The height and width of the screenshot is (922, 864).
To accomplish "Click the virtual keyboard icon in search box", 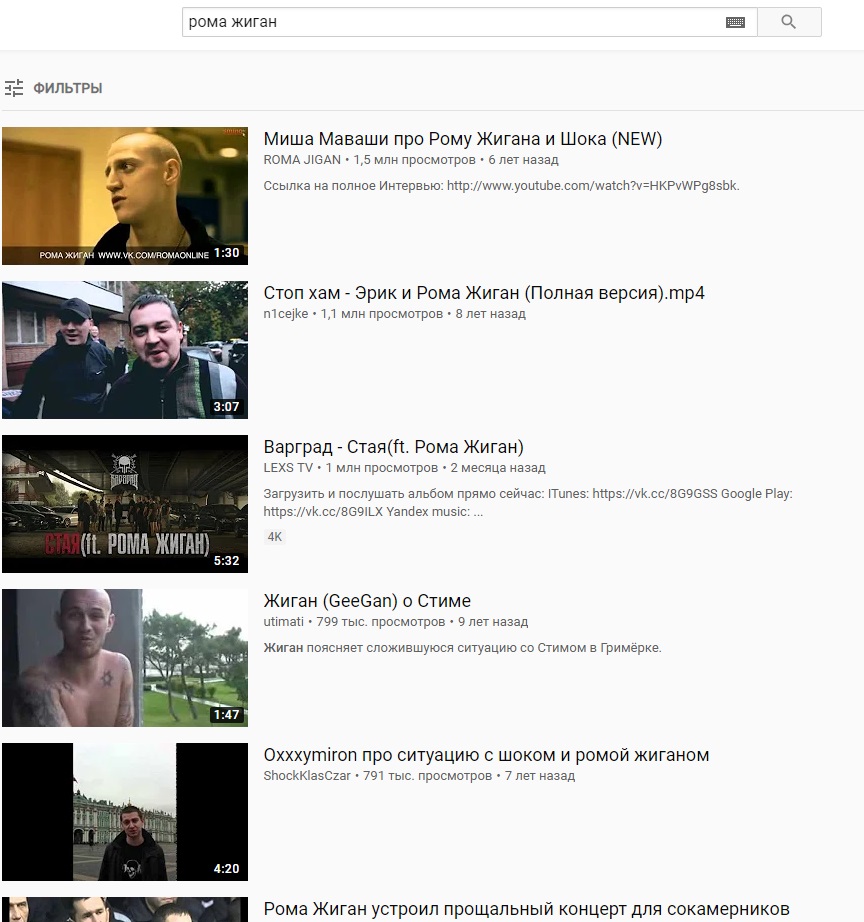I will [x=735, y=22].
